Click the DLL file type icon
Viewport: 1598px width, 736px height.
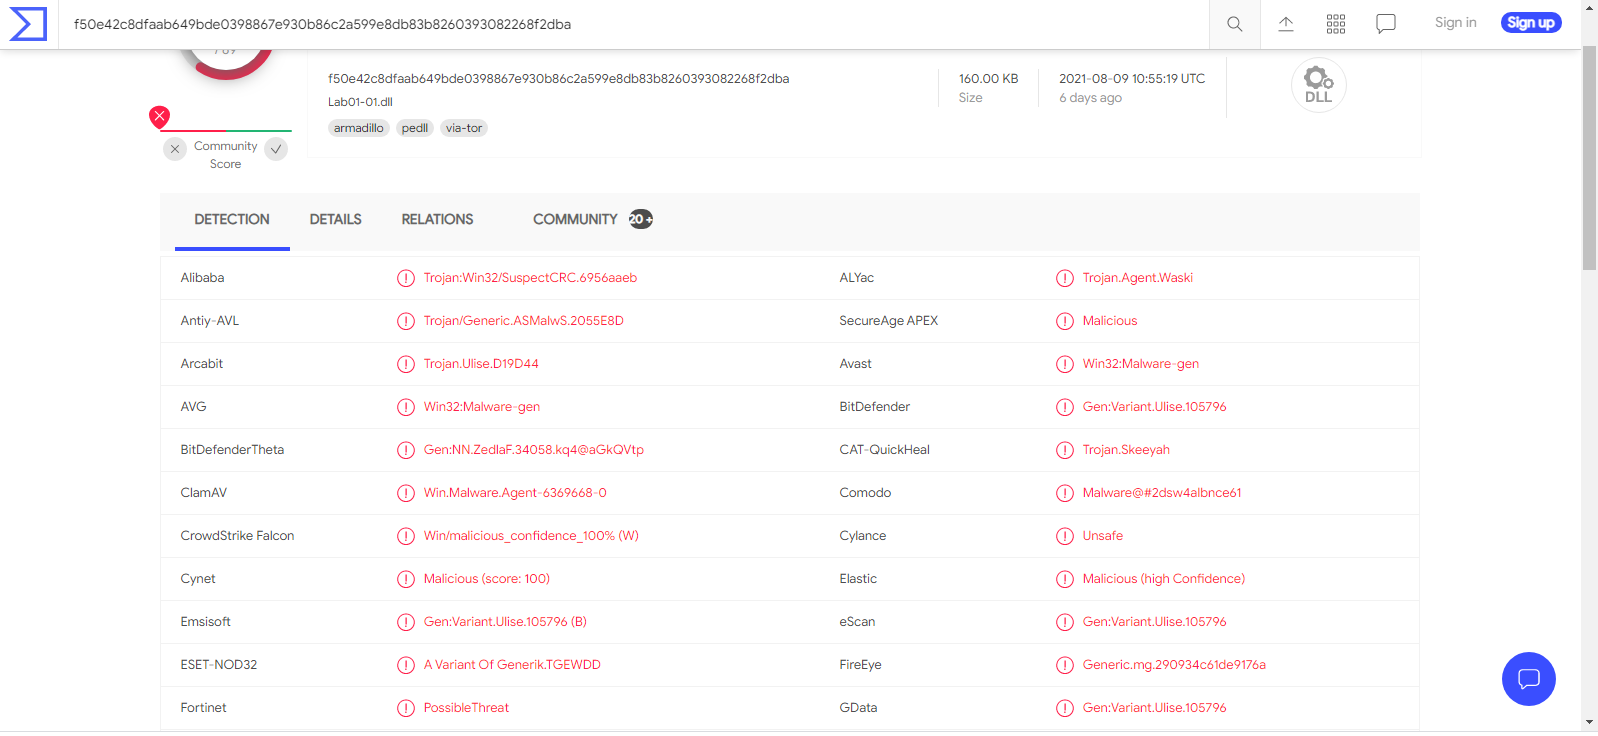(x=1318, y=85)
